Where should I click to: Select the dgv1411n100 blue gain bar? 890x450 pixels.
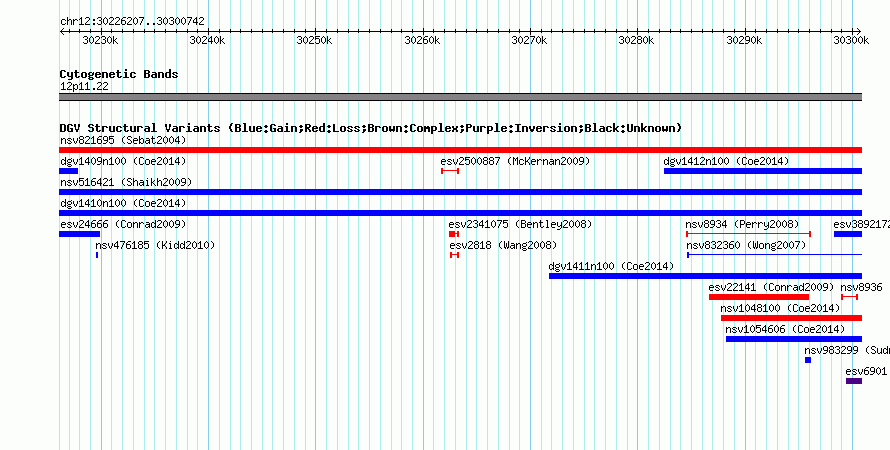tap(706, 276)
